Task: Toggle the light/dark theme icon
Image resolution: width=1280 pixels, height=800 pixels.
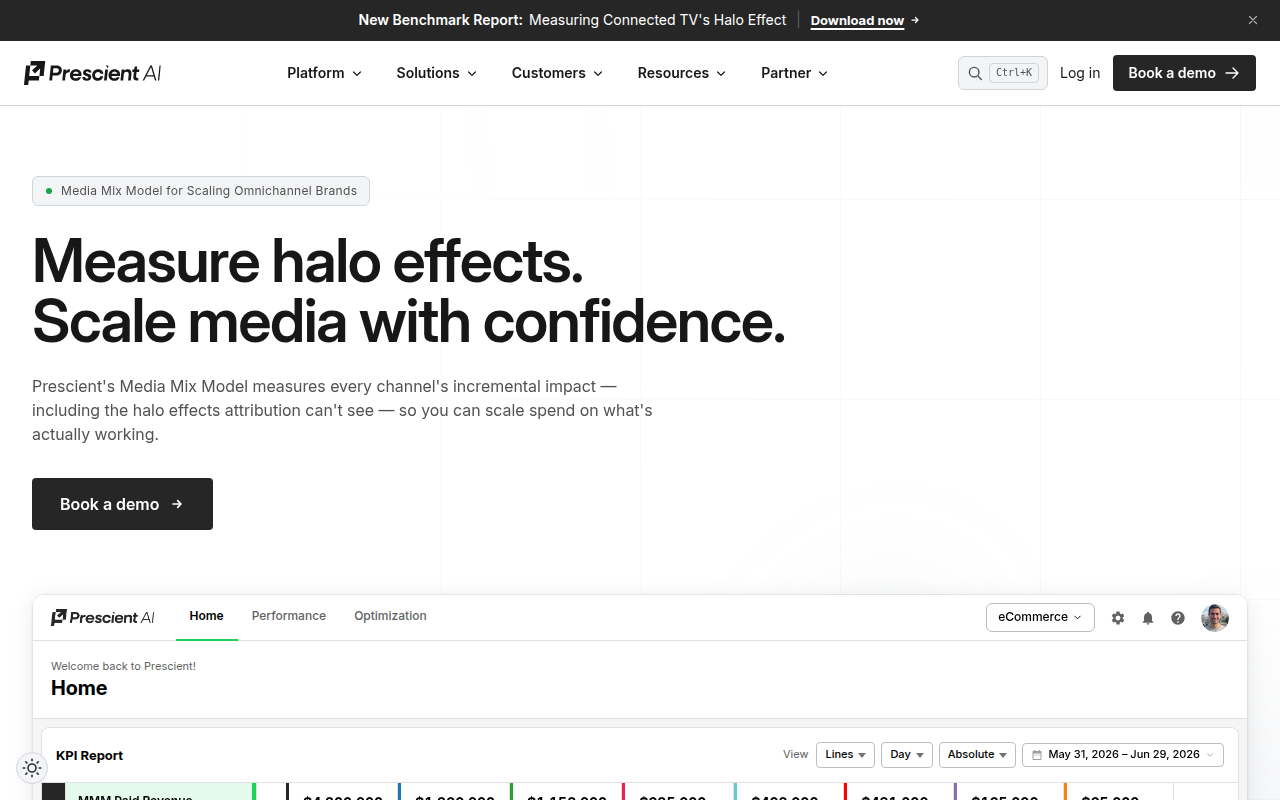Action: (32, 768)
